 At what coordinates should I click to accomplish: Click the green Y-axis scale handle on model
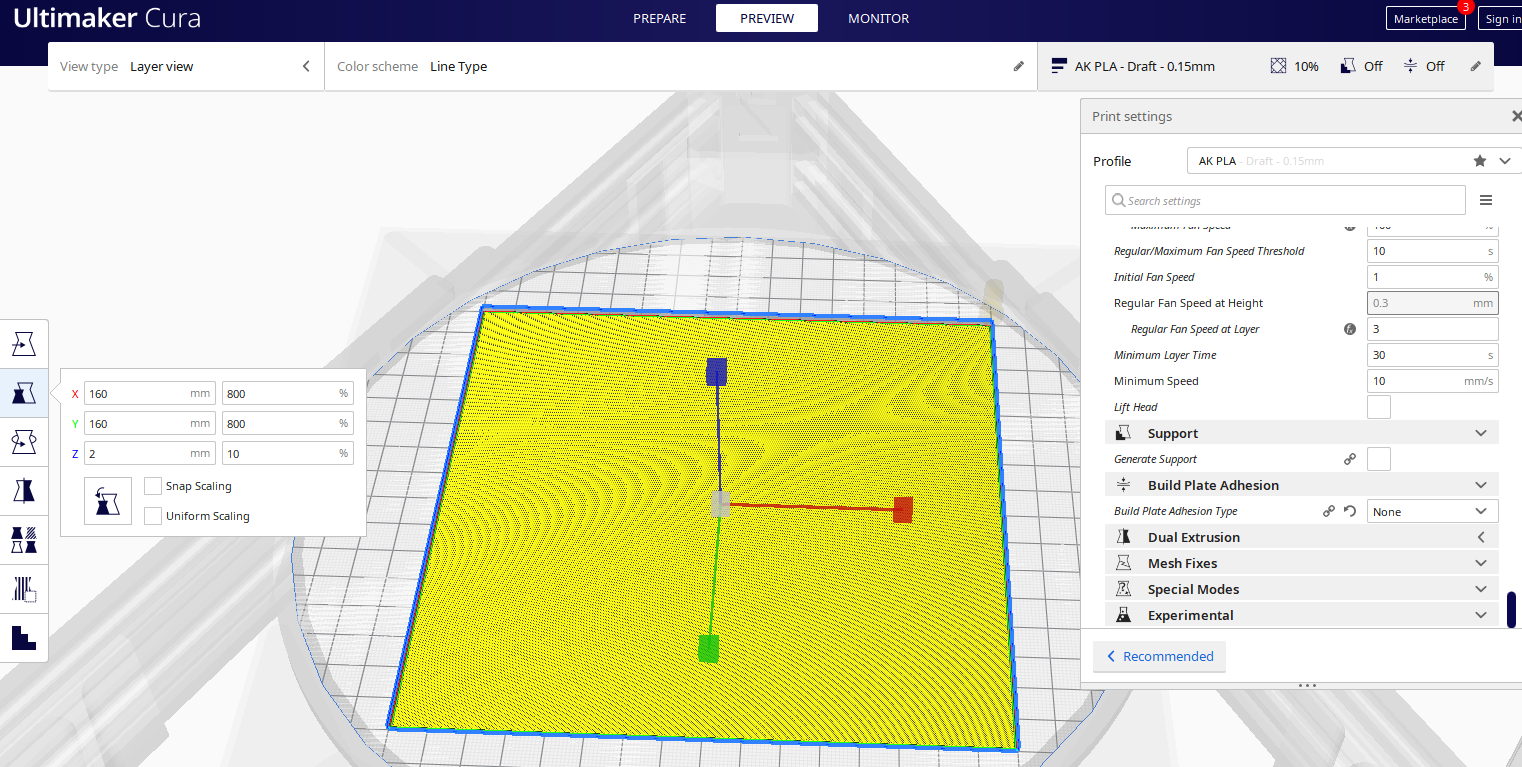pos(708,648)
